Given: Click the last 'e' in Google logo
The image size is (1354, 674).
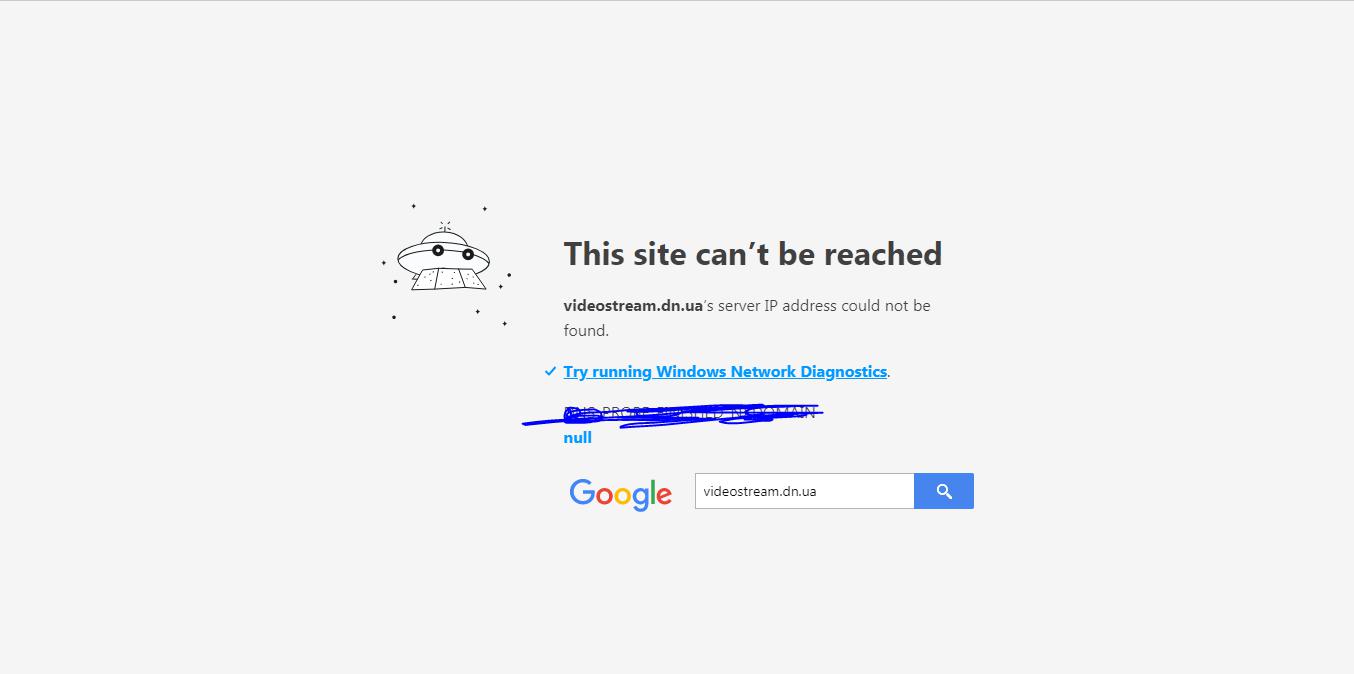Looking at the screenshot, I should point(662,496).
